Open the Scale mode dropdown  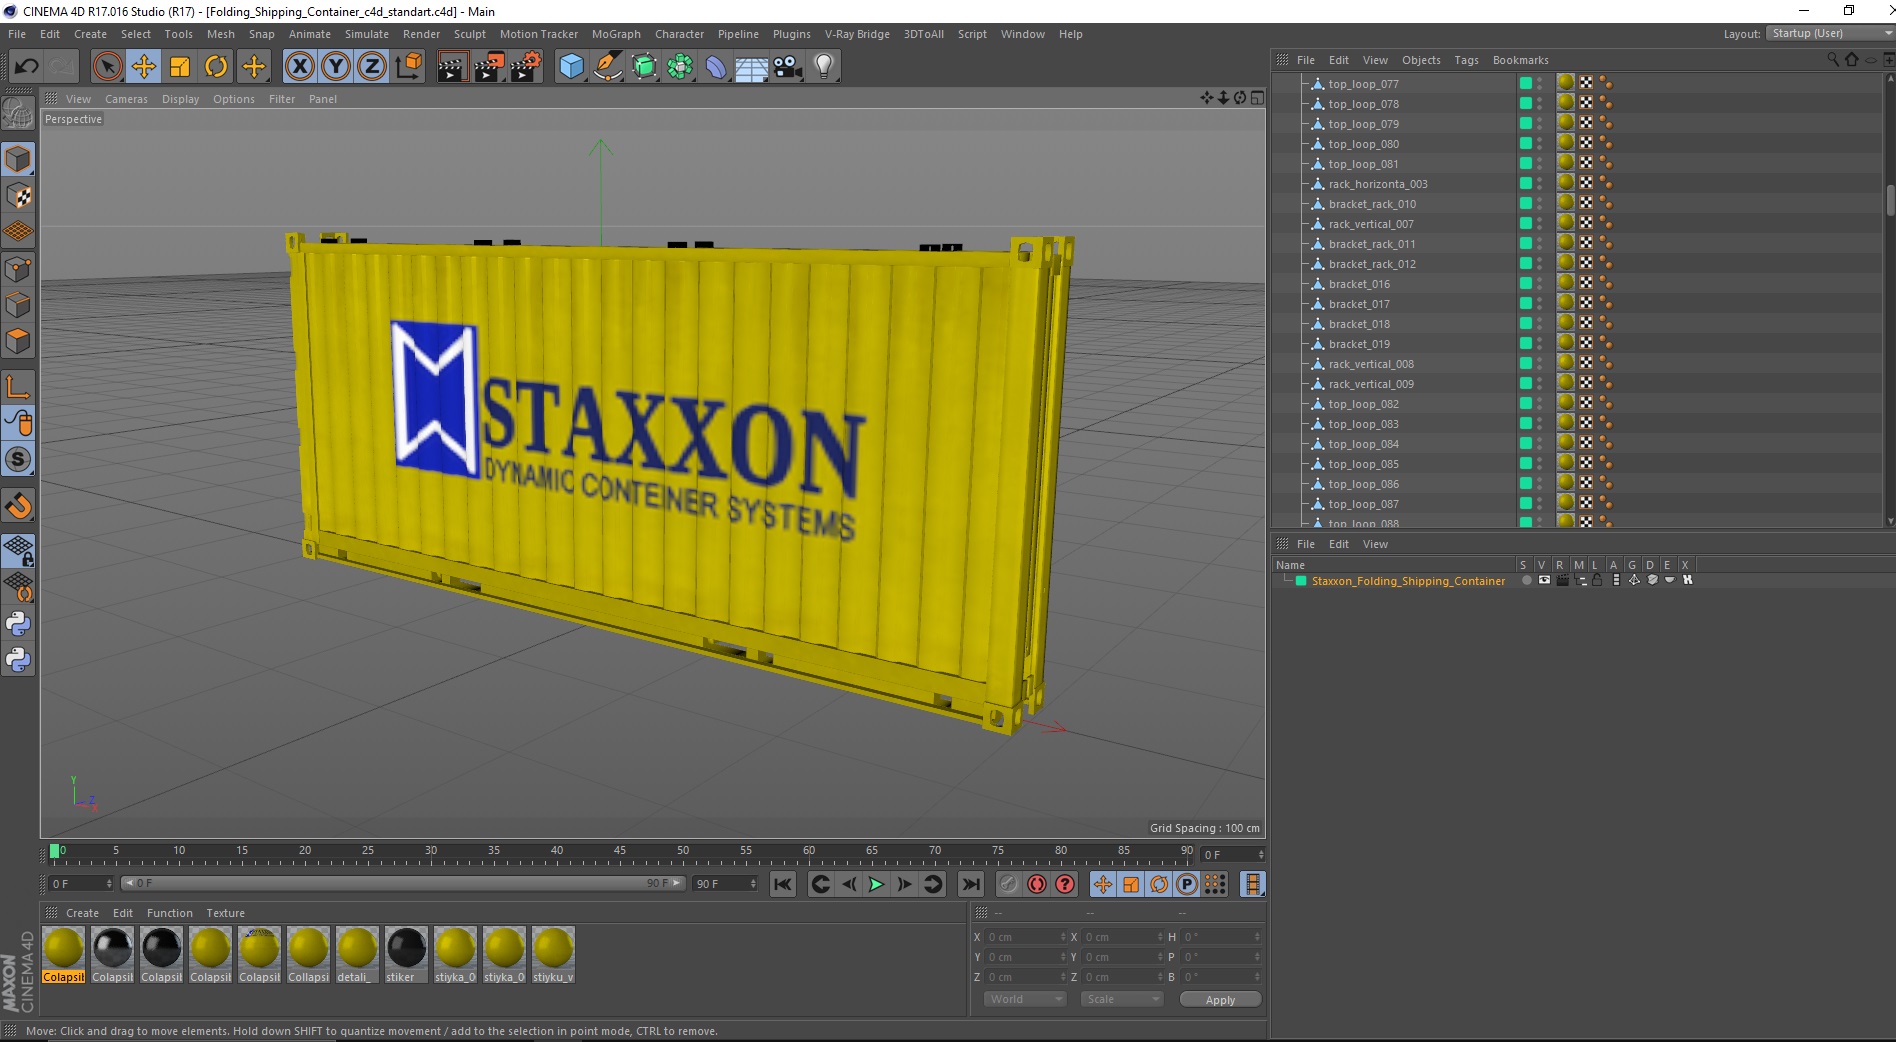(1122, 999)
